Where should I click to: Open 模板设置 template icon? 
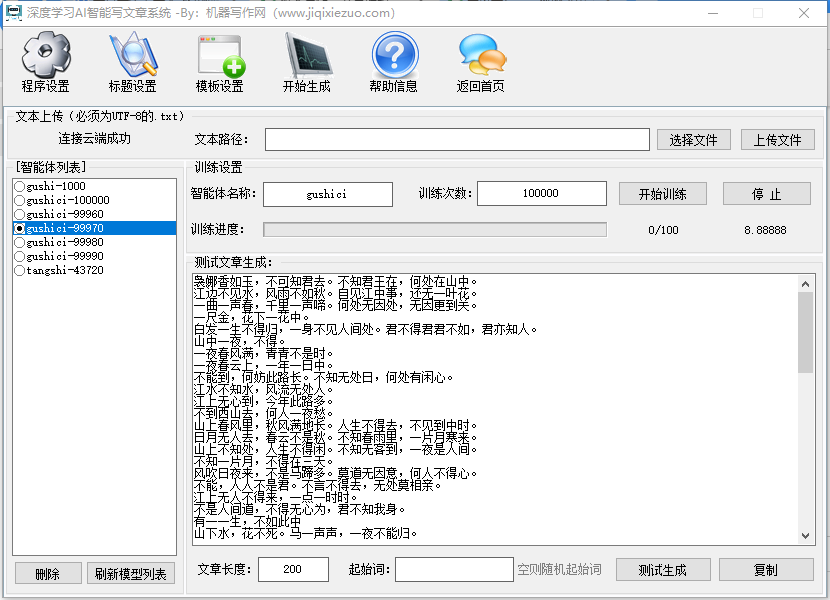pos(220,55)
